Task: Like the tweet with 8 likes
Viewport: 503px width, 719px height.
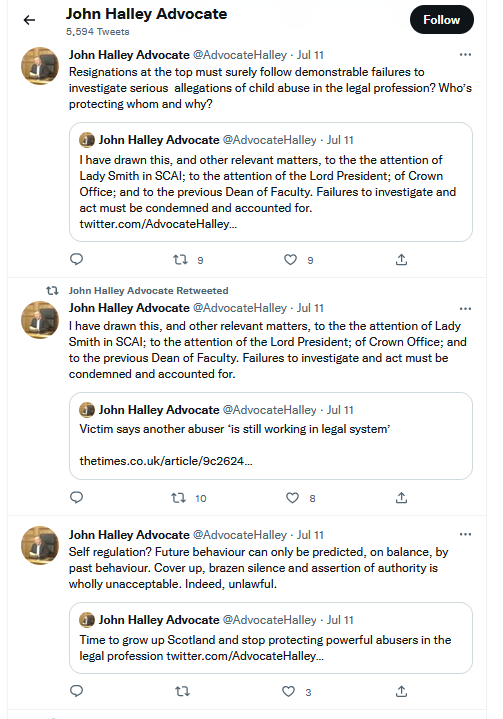Action: pyautogui.click(x=293, y=498)
